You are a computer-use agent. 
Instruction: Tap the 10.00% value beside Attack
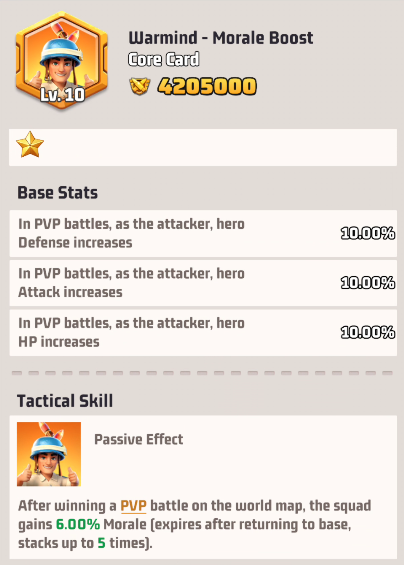tap(368, 283)
